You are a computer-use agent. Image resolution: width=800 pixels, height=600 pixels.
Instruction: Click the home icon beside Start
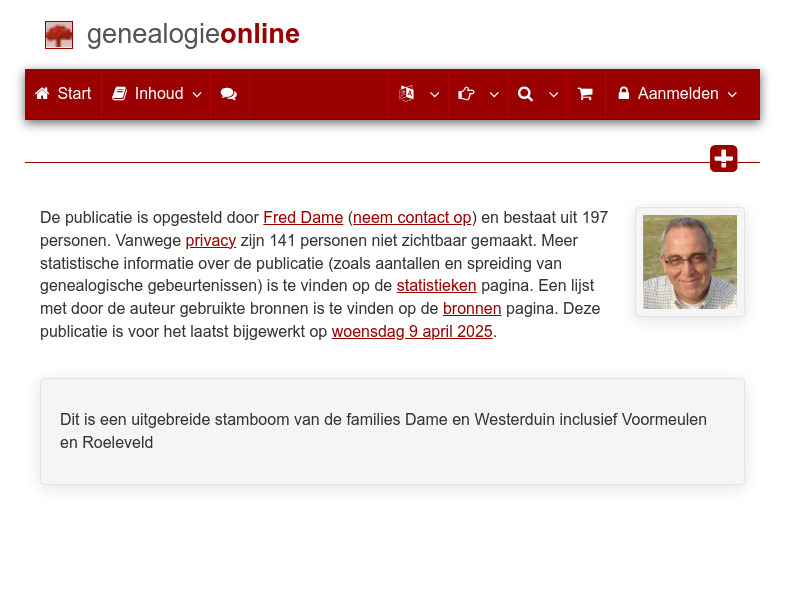pos(41,93)
